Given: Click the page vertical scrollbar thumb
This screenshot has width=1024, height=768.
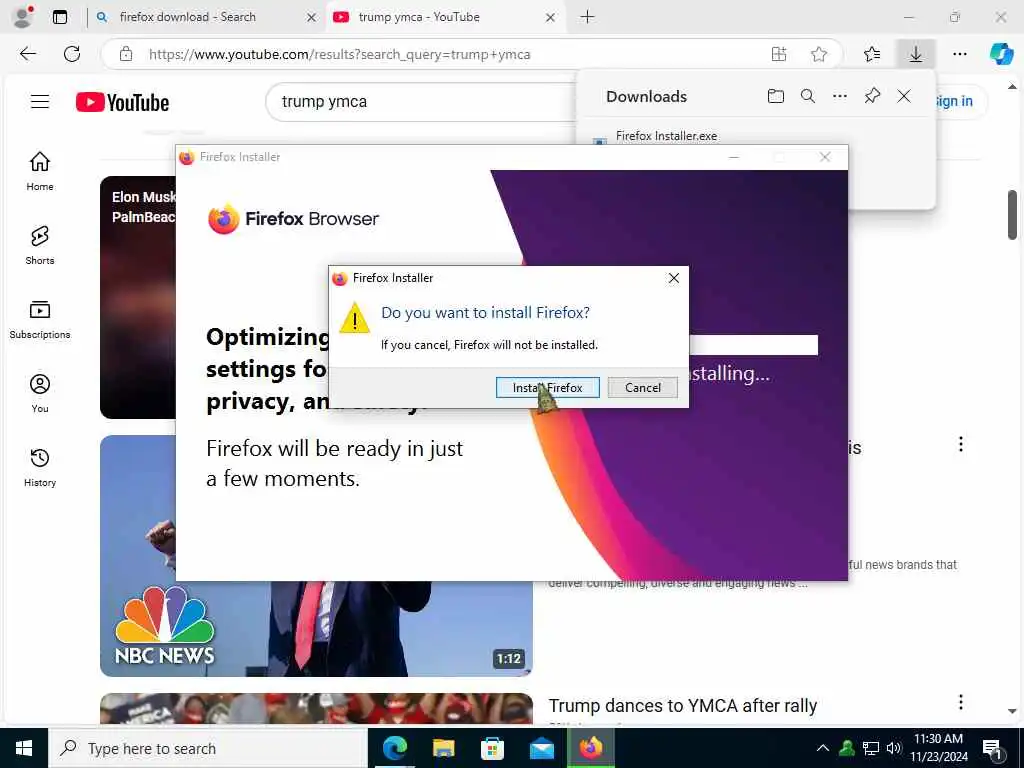Looking at the screenshot, I should click(1012, 215).
